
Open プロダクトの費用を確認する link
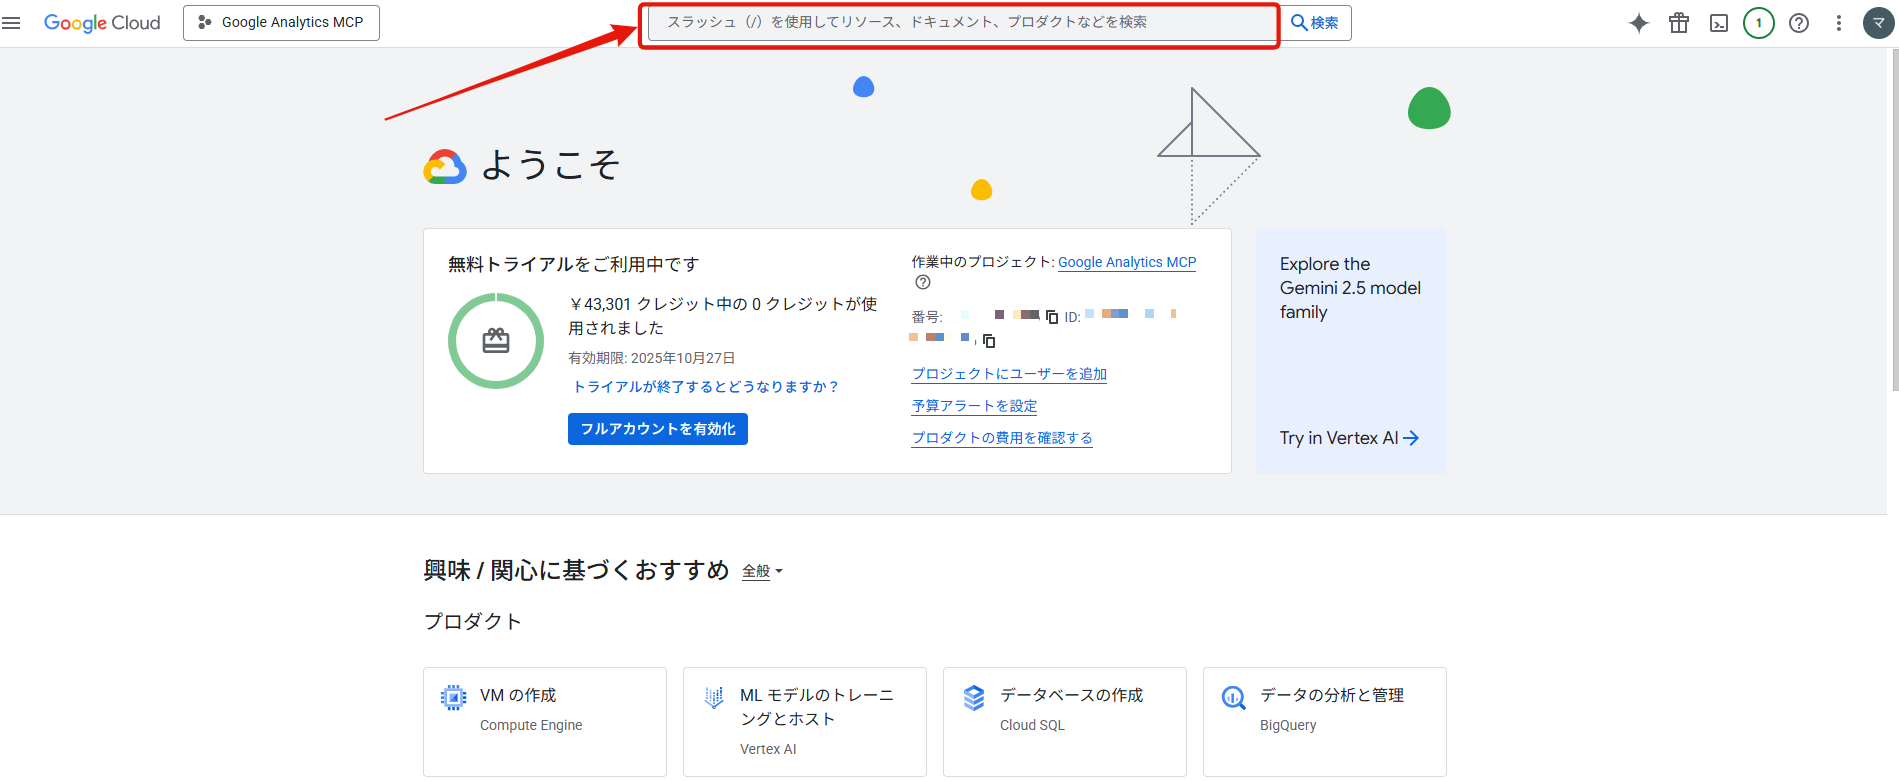point(1002,438)
